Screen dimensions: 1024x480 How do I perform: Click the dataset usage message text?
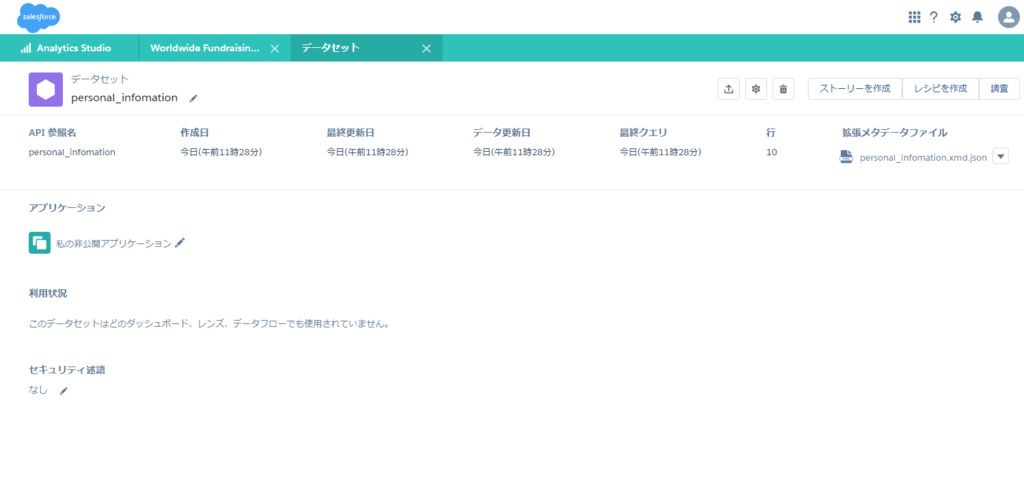point(210,323)
